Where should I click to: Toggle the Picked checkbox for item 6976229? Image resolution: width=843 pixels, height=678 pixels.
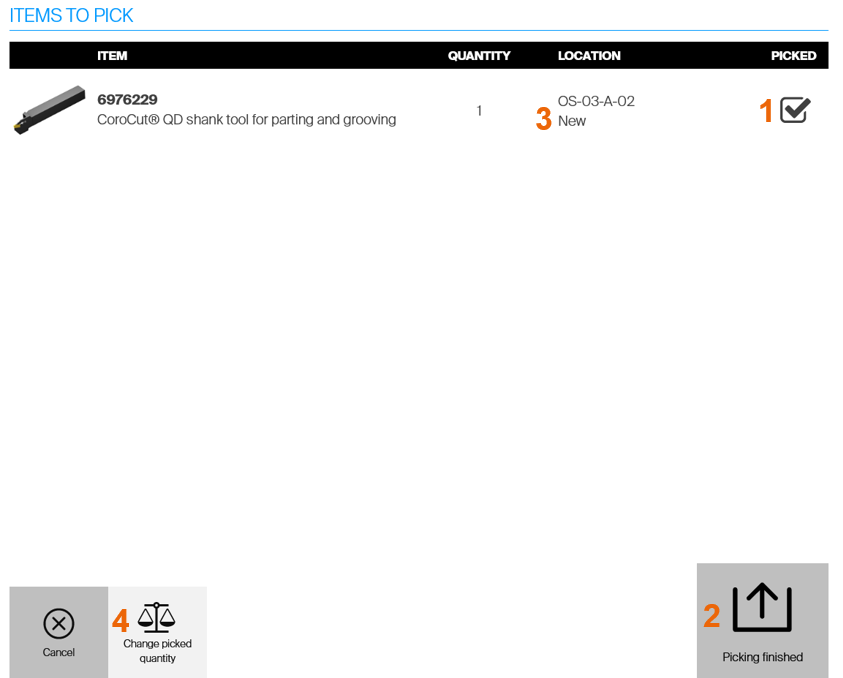[795, 110]
